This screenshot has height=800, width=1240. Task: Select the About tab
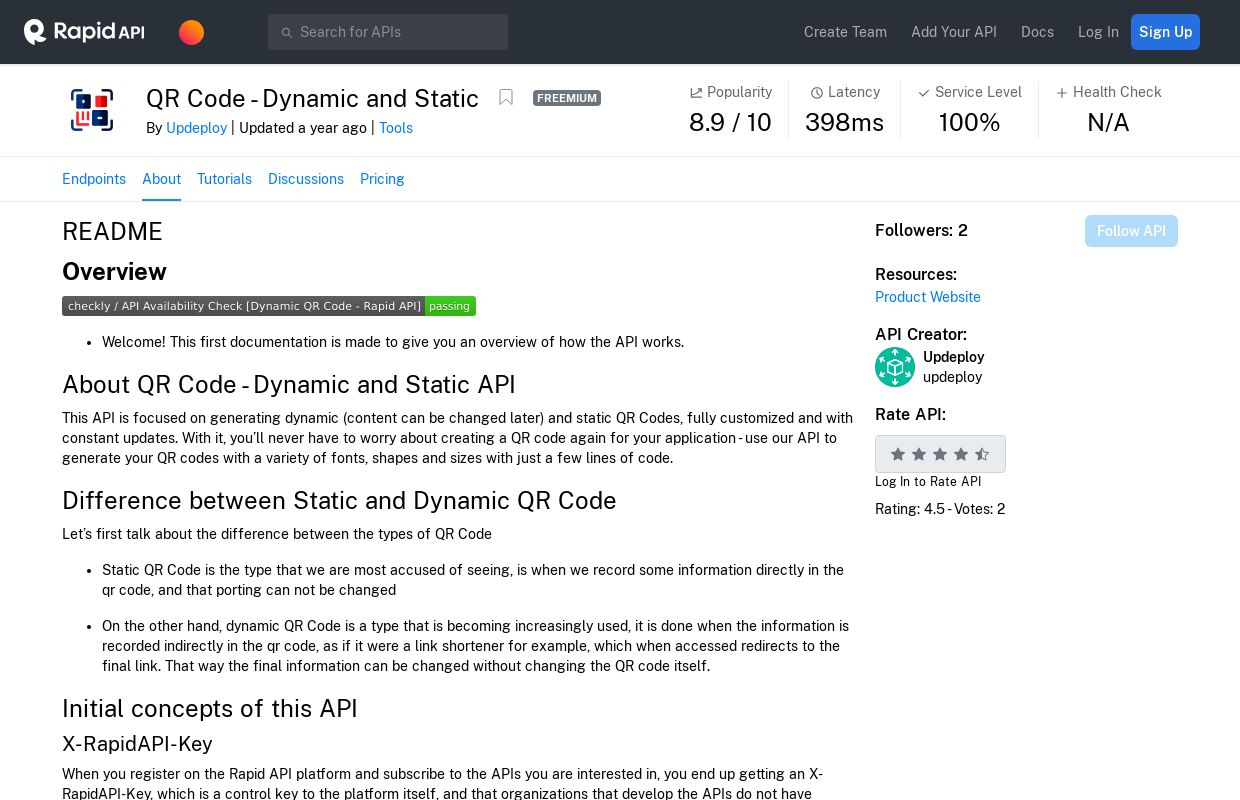(161, 179)
